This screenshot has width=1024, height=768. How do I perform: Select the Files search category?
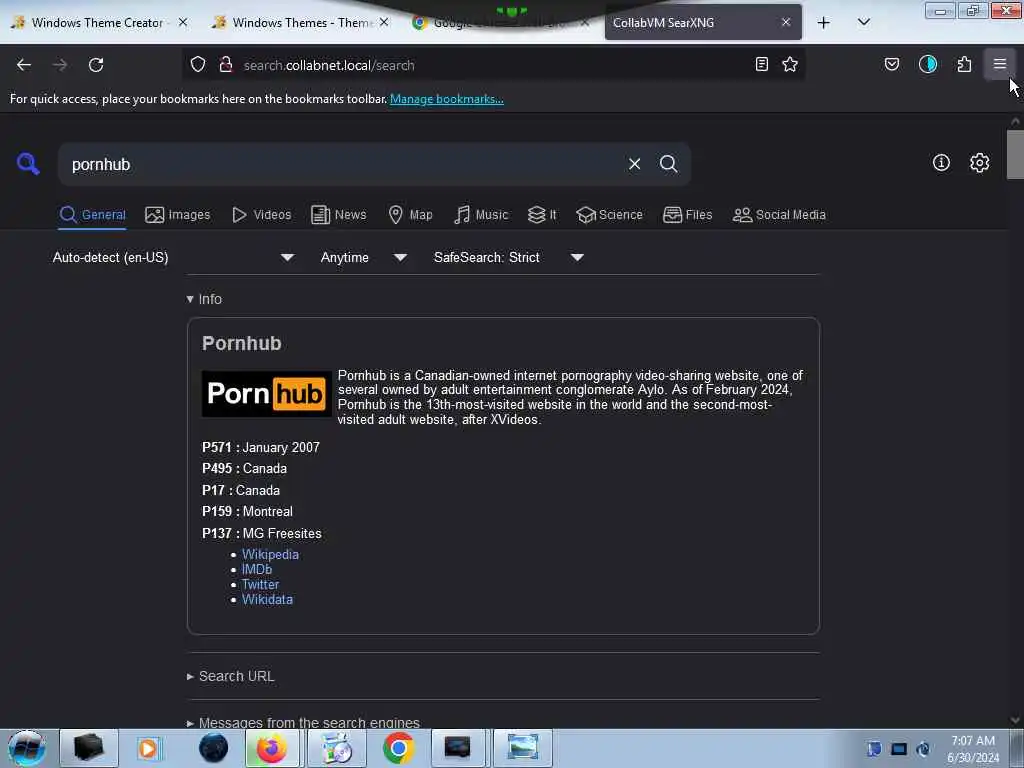coord(687,215)
